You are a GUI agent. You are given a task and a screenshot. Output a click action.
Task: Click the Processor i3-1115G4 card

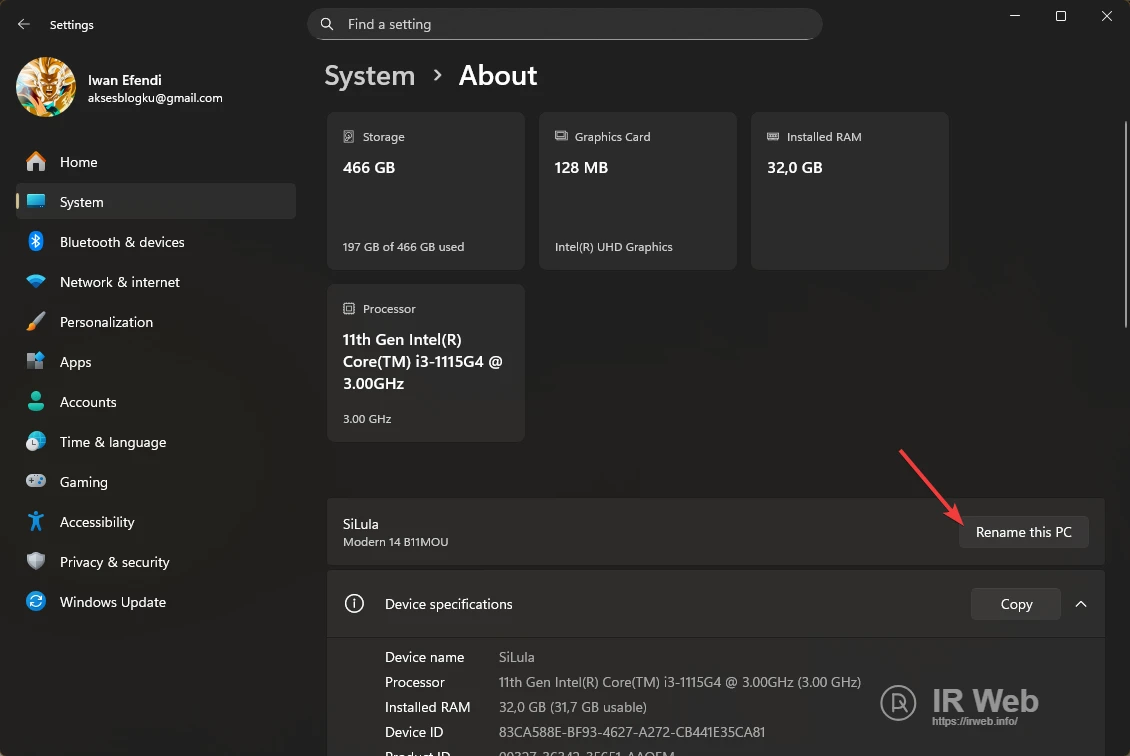point(426,363)
